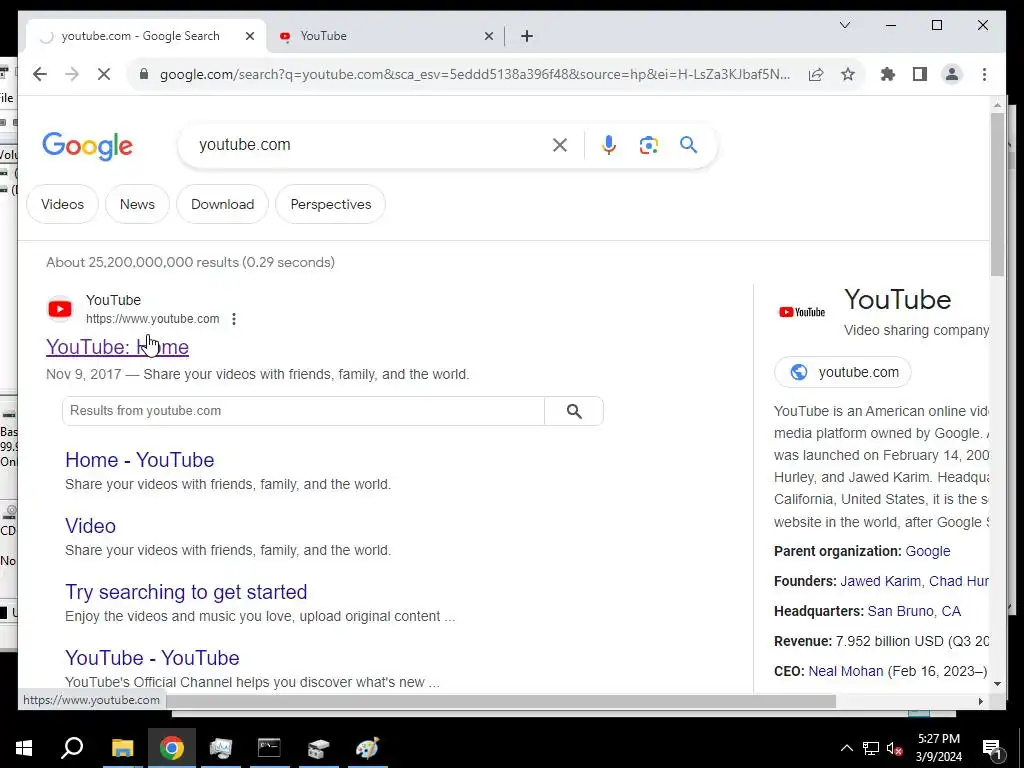Filter results by Videos

click(63, 204)
